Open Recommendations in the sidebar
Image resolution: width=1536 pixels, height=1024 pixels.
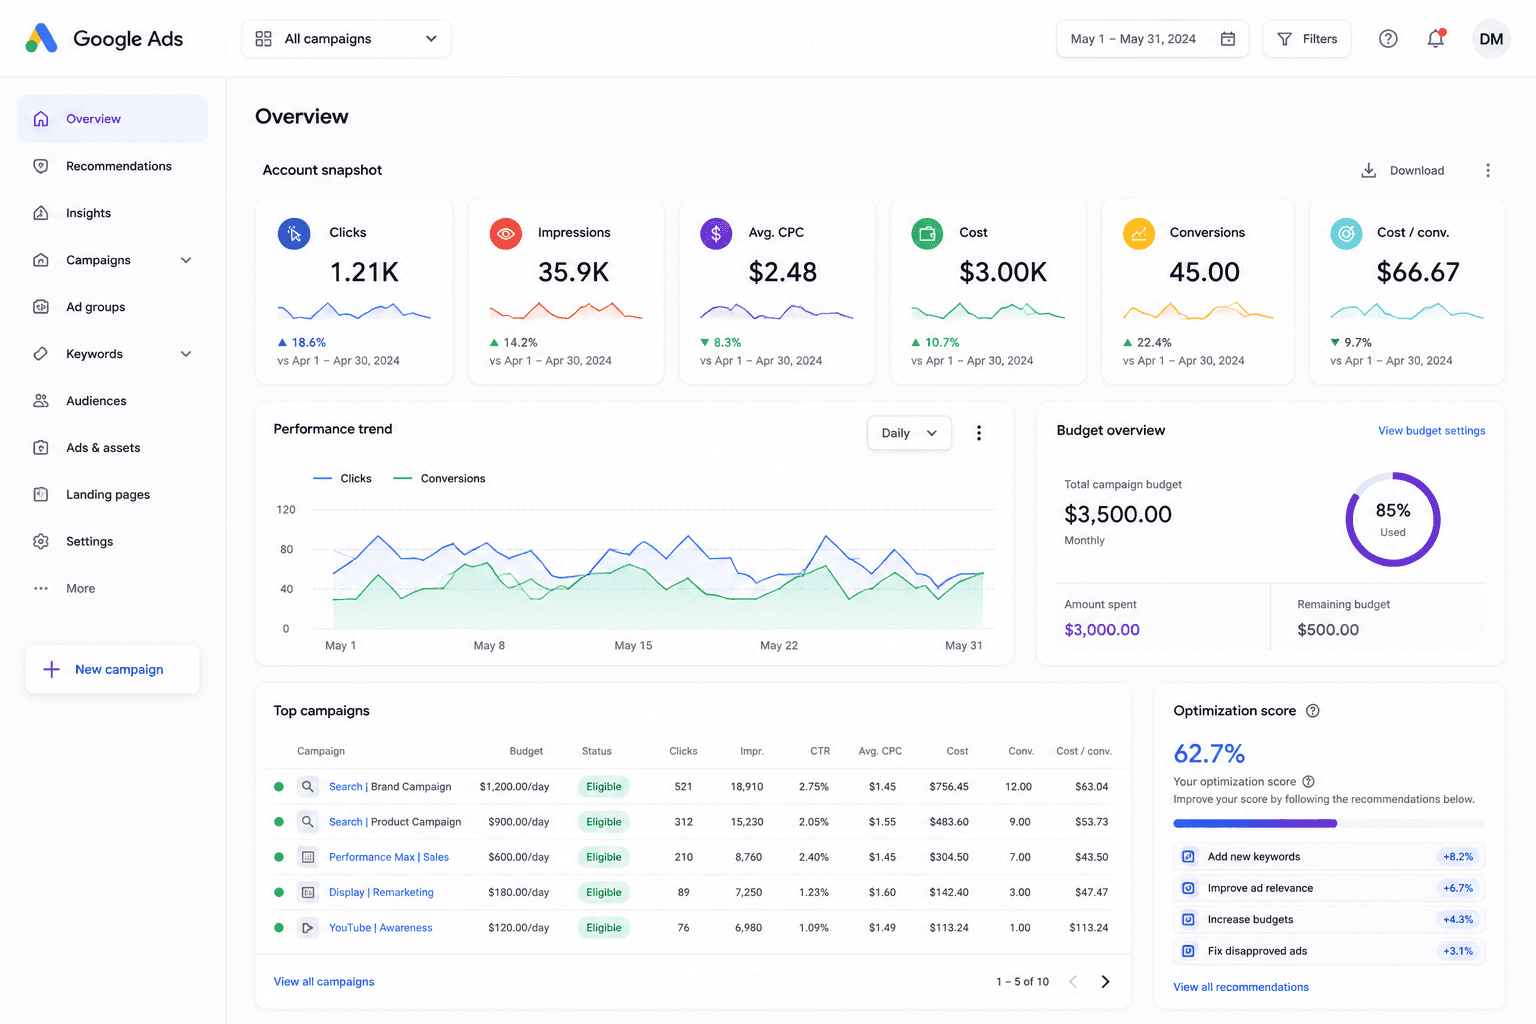point(112,166)
